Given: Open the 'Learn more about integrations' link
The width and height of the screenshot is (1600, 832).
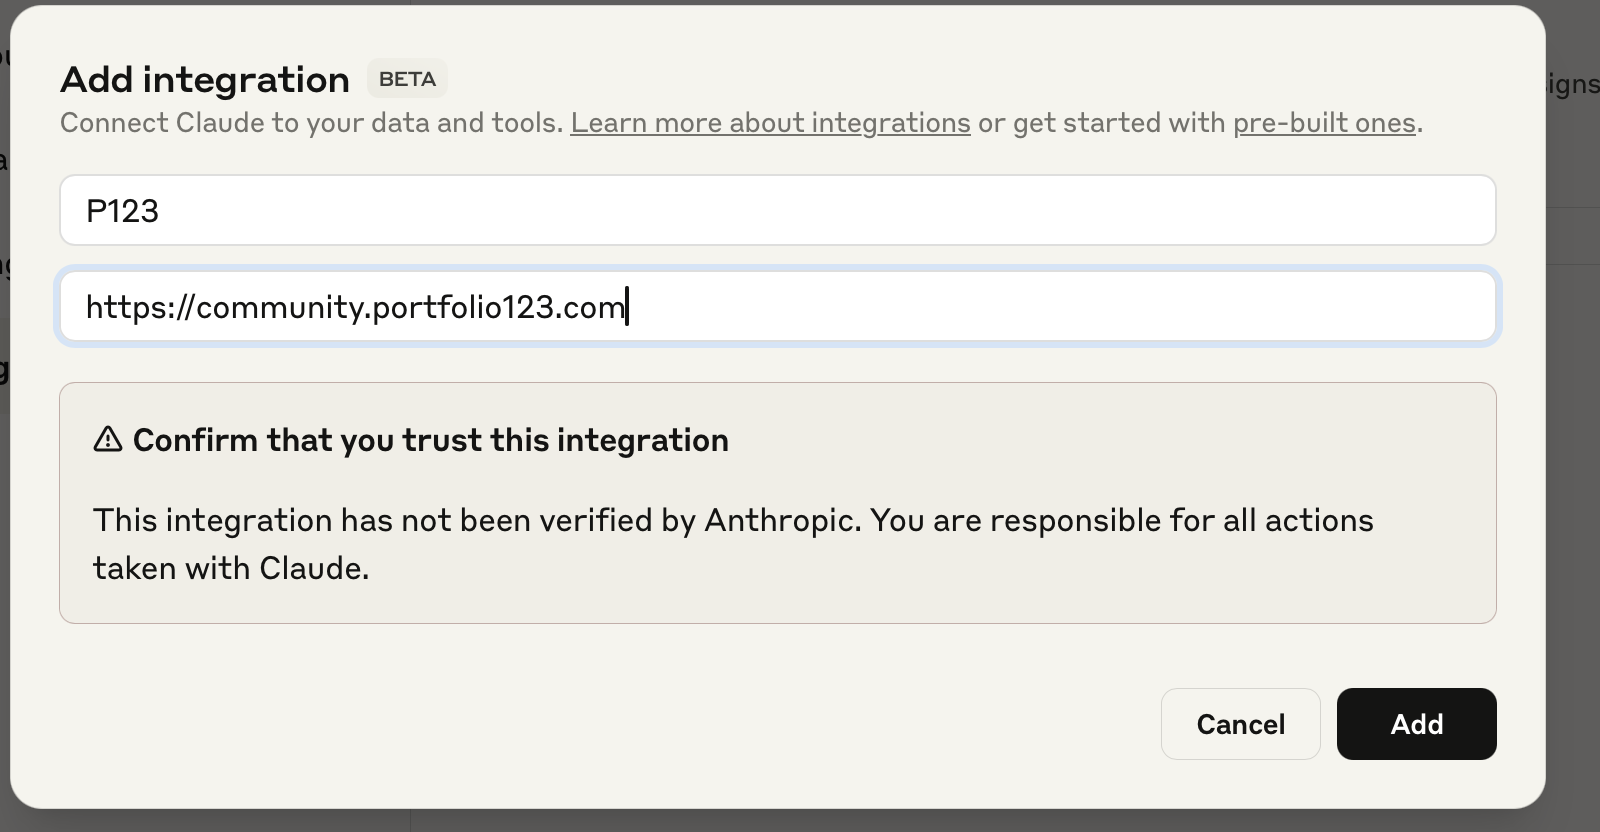Looking at the screenshot, I should (x=770, y=123).
